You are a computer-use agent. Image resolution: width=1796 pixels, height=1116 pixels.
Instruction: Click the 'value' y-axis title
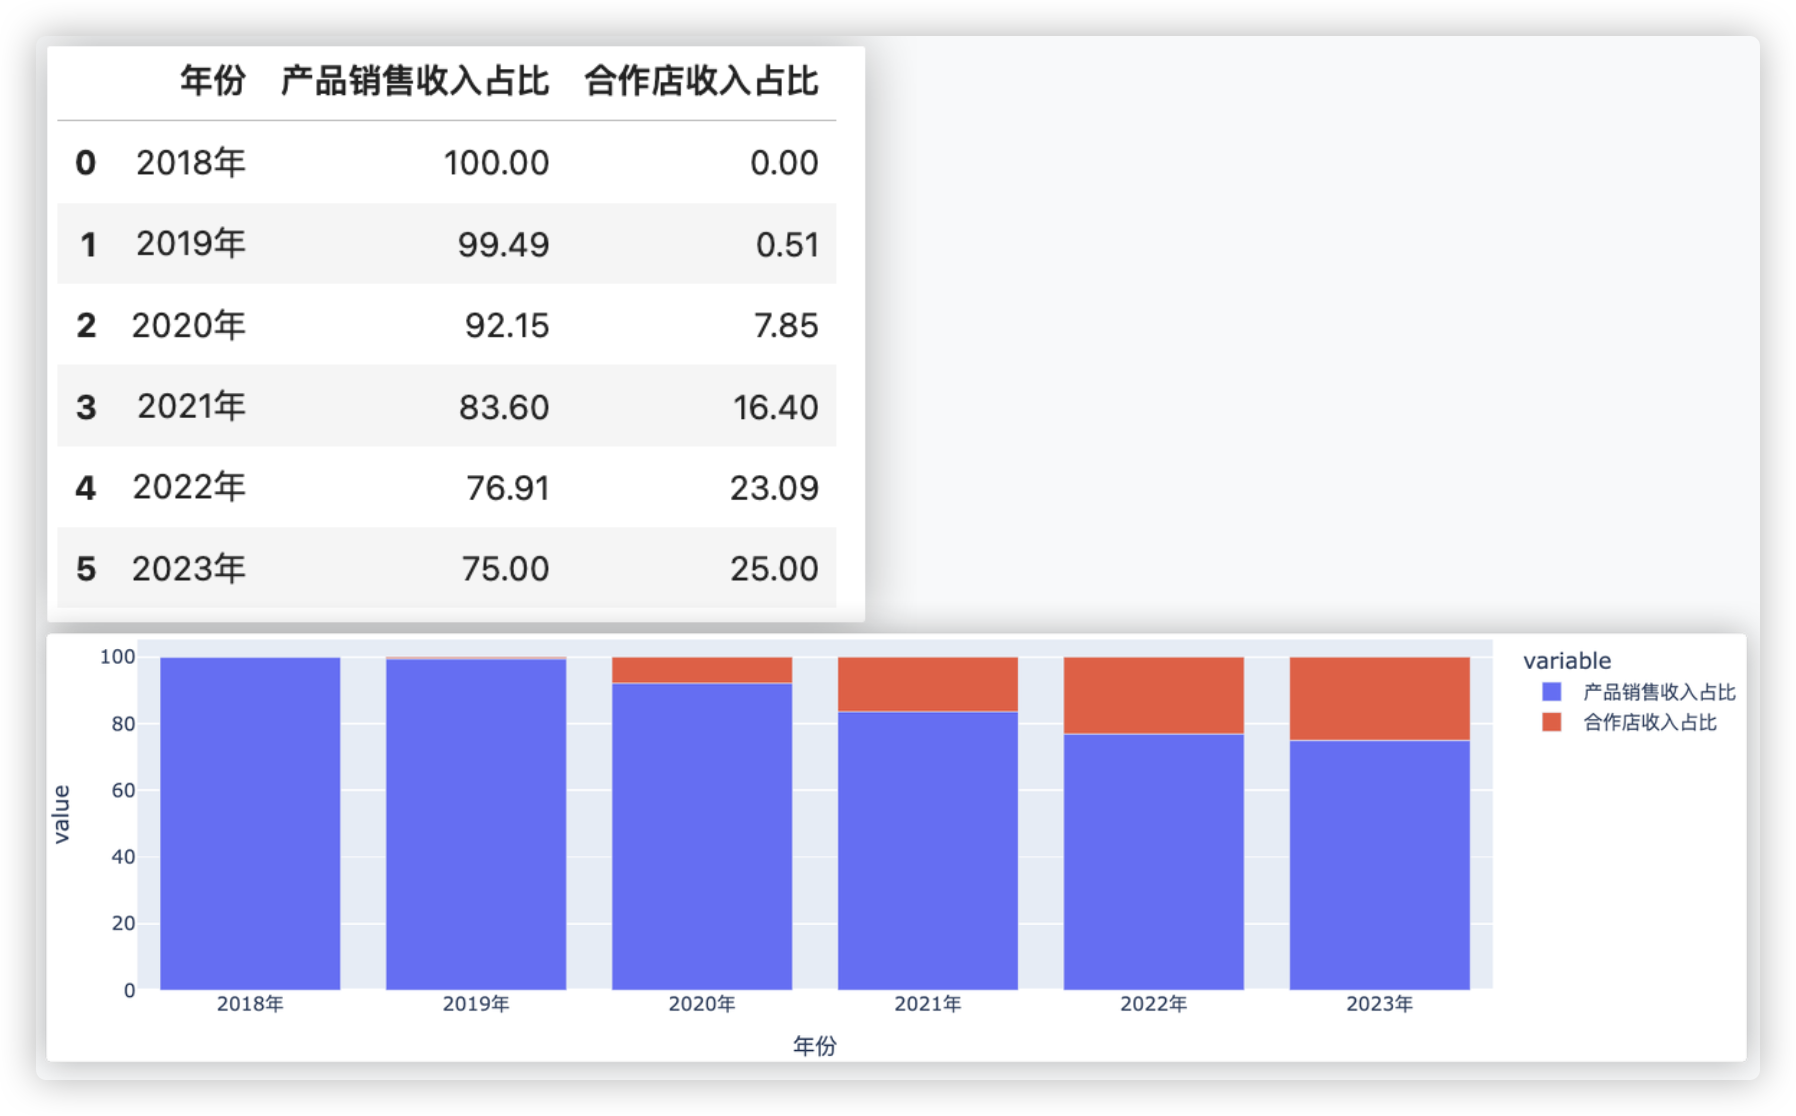(x=62, y=814)
